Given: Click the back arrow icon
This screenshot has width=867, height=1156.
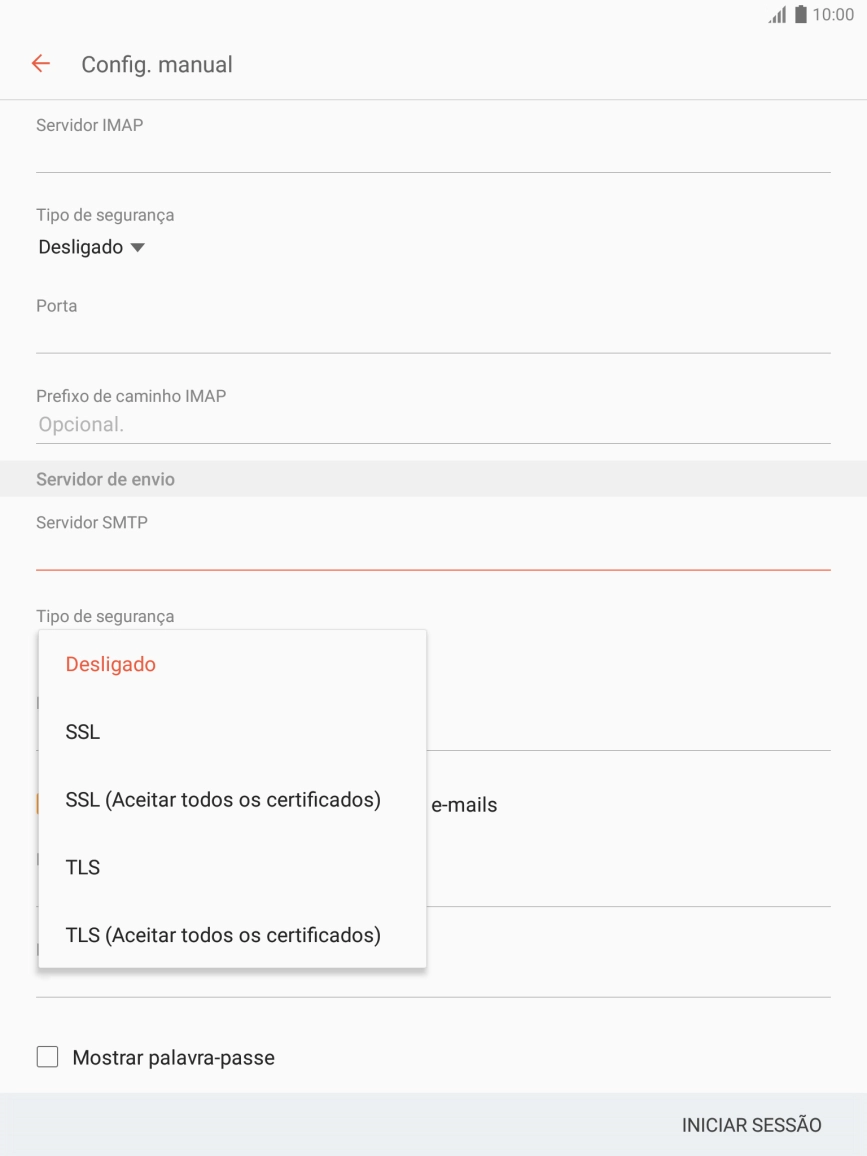Looking at the screenshot, I should click(x=39, y=63).
